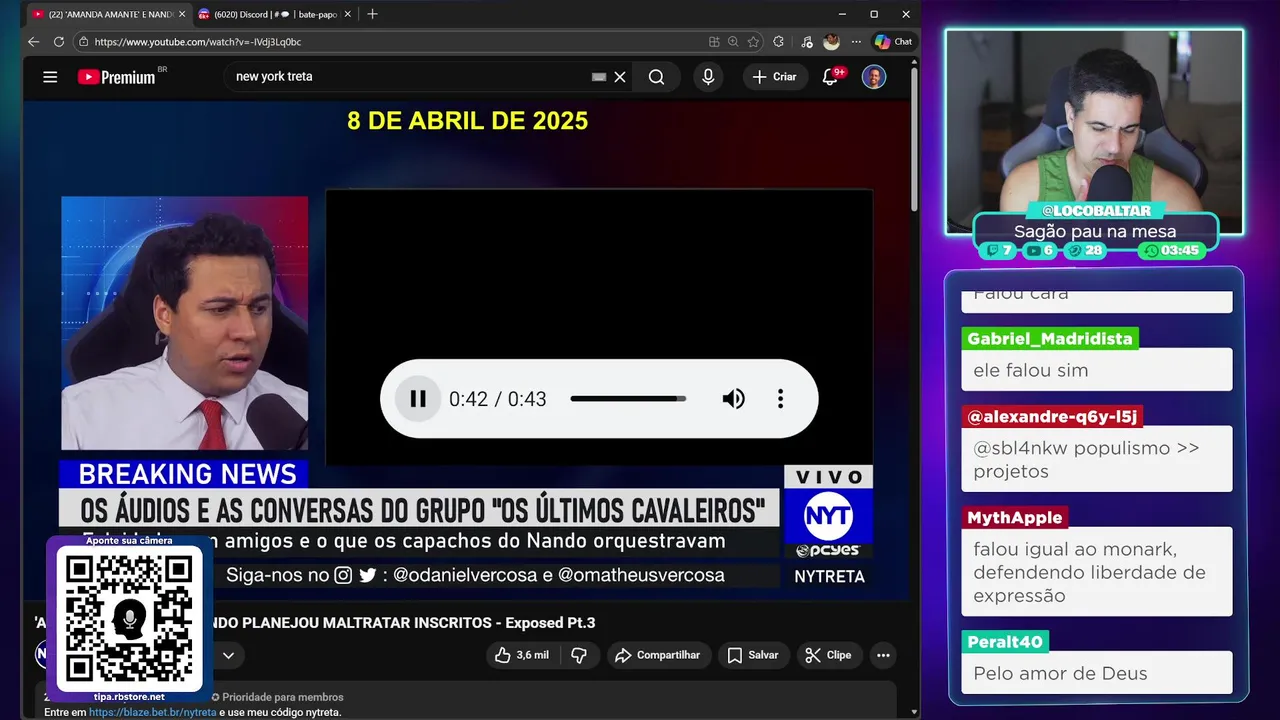Dislike the video
This screenshot has height=720, width=1280.
pyautogui.click(x=578, y=655)
